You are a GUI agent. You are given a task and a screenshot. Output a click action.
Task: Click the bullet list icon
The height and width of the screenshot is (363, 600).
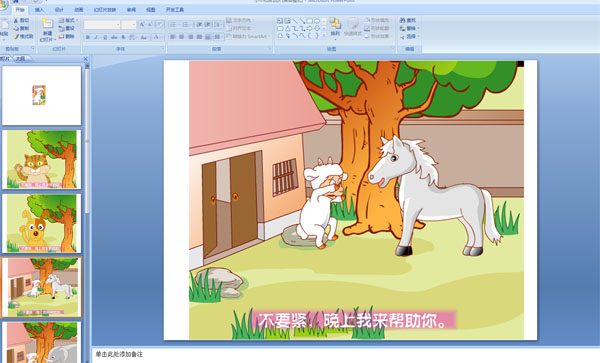(173, 25)
